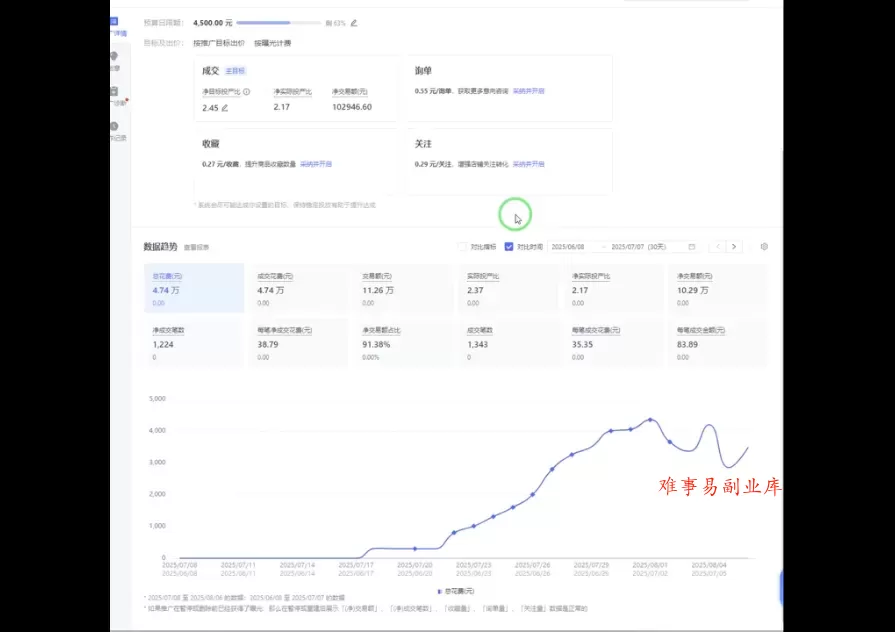This screenshot has width=895, height=632.
Task: Click the 按推广目标出价 text
Action: click(219, 43)
